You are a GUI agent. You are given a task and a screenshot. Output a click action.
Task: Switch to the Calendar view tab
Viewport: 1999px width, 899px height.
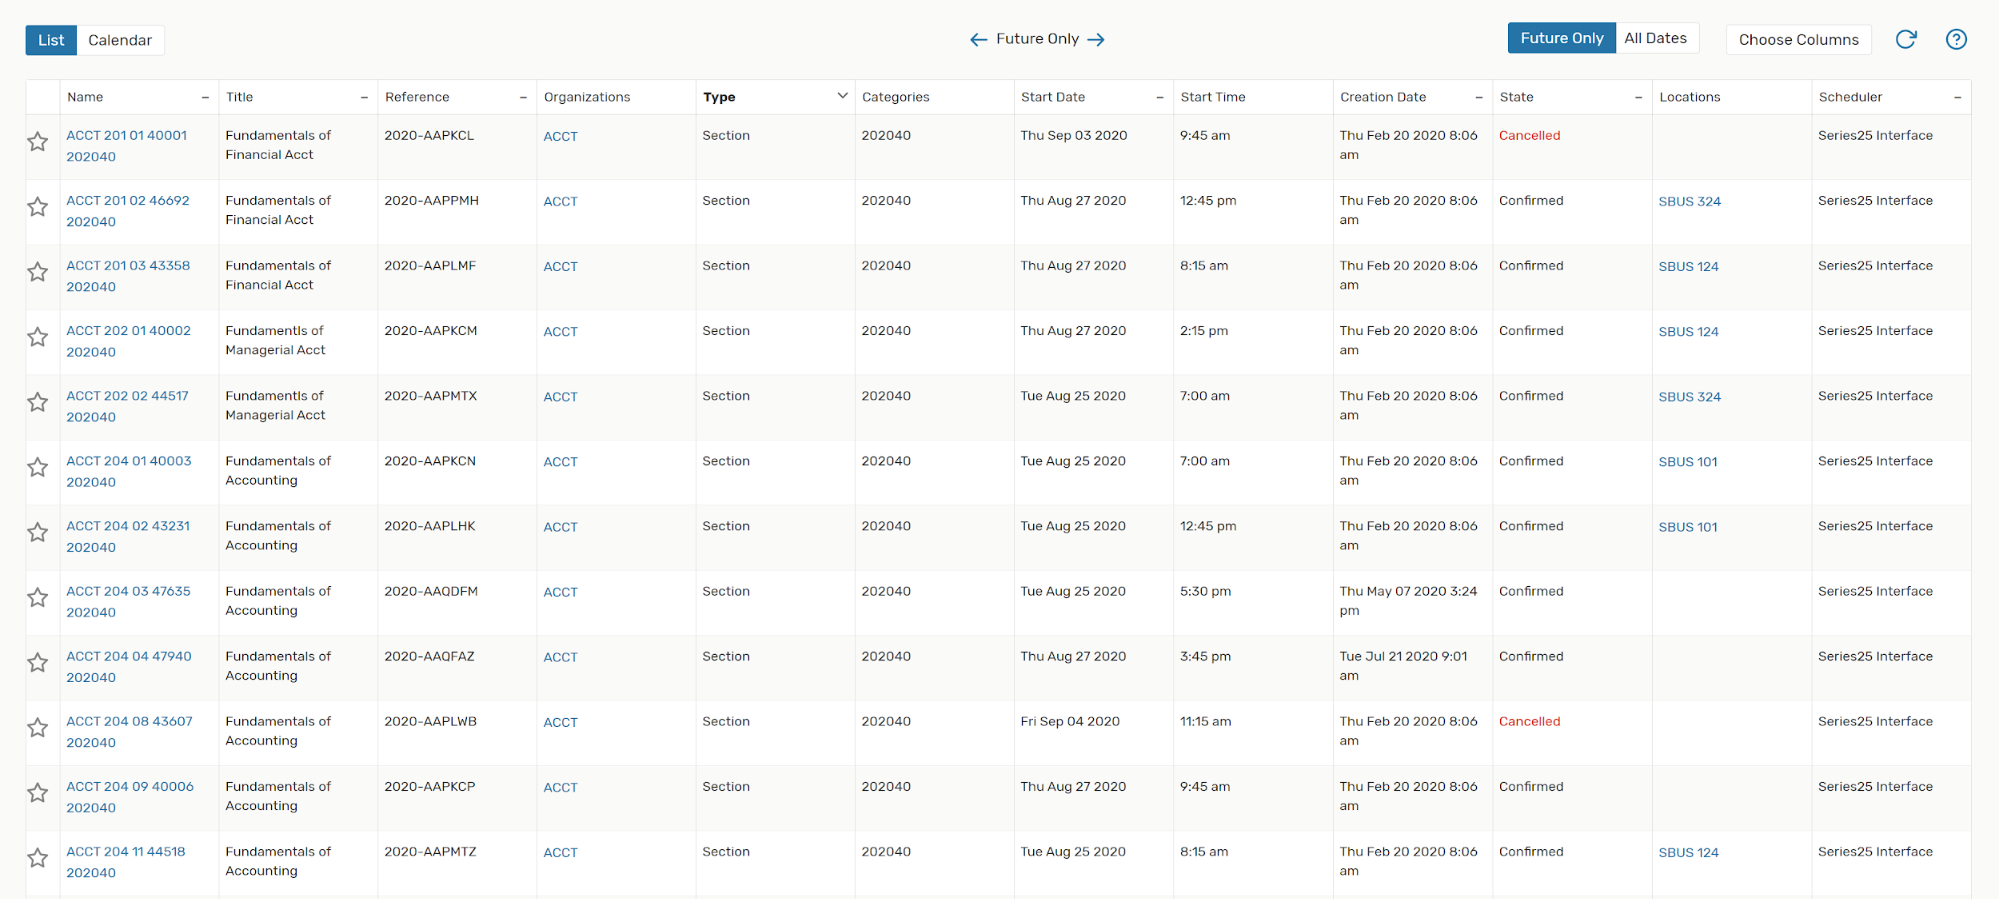pos(120,40)
